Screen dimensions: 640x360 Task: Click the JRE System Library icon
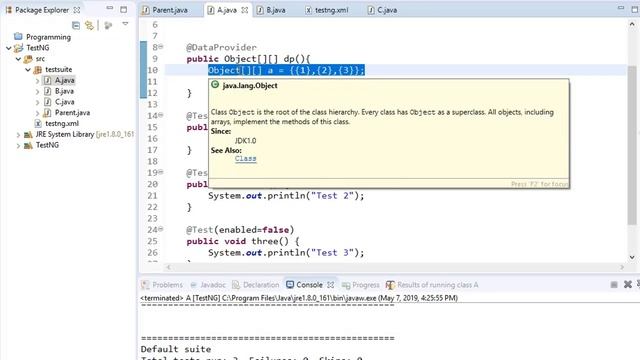point(28,134)
